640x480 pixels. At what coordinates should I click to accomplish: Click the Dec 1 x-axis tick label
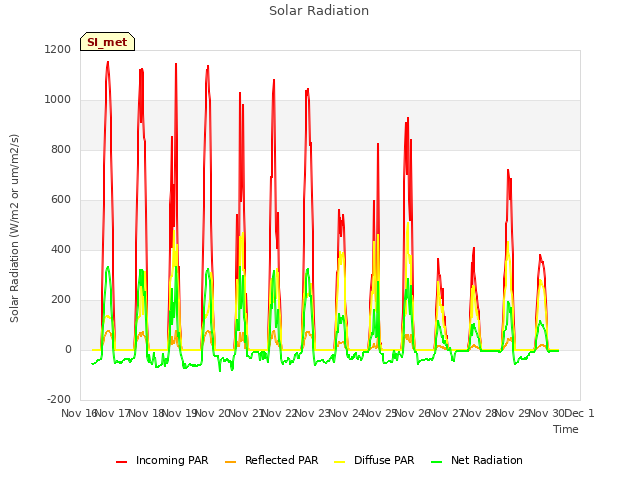pos(580,413)
